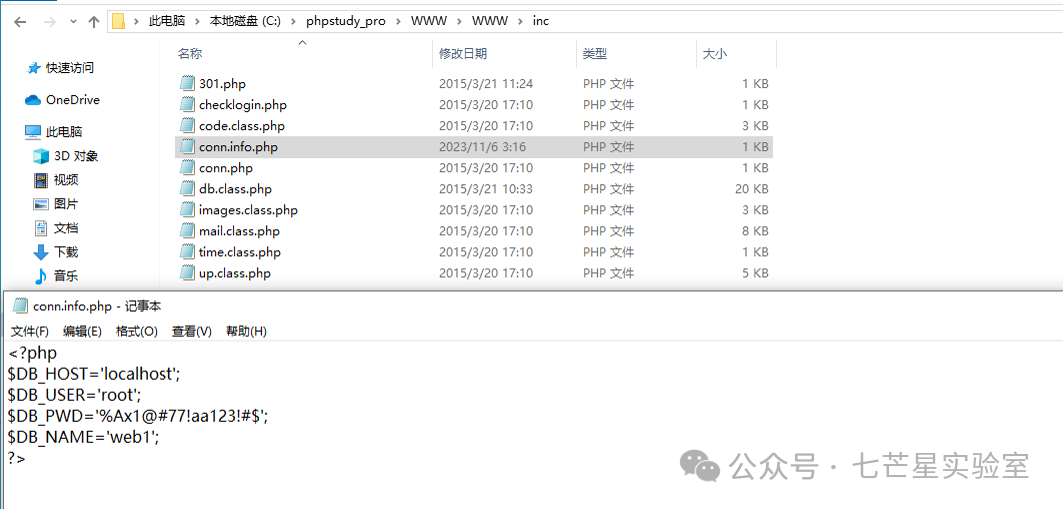1063x509 pixels.
Task: Click the 快速访问 star icon
Action: click(33, 68)
